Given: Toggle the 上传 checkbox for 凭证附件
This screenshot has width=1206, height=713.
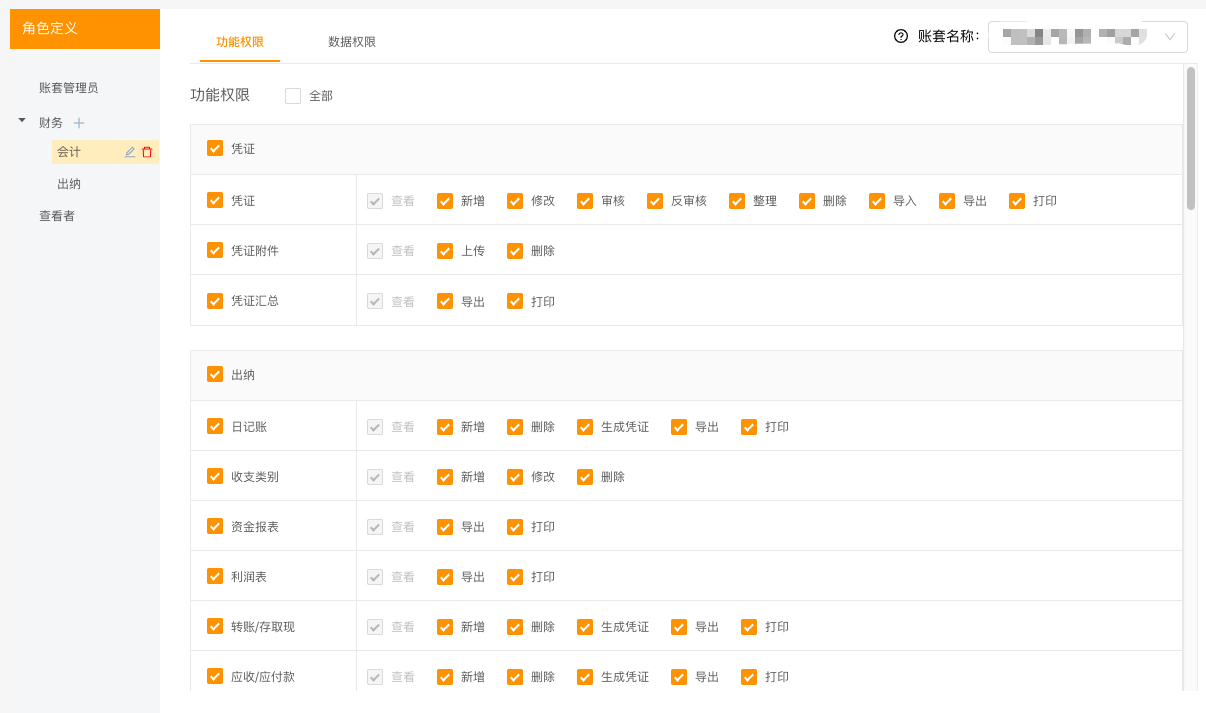Looking at the screenshot, I should tap(445, 251).
